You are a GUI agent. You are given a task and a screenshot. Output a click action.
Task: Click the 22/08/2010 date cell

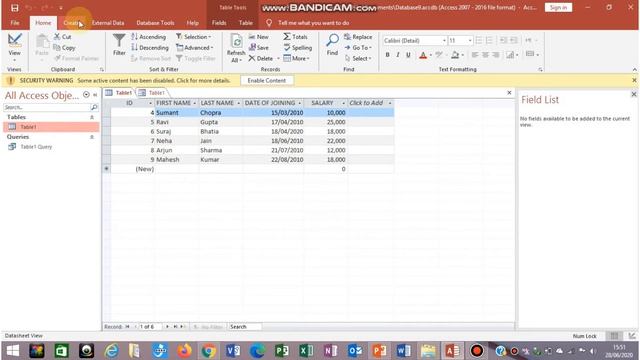coord(273,160)
